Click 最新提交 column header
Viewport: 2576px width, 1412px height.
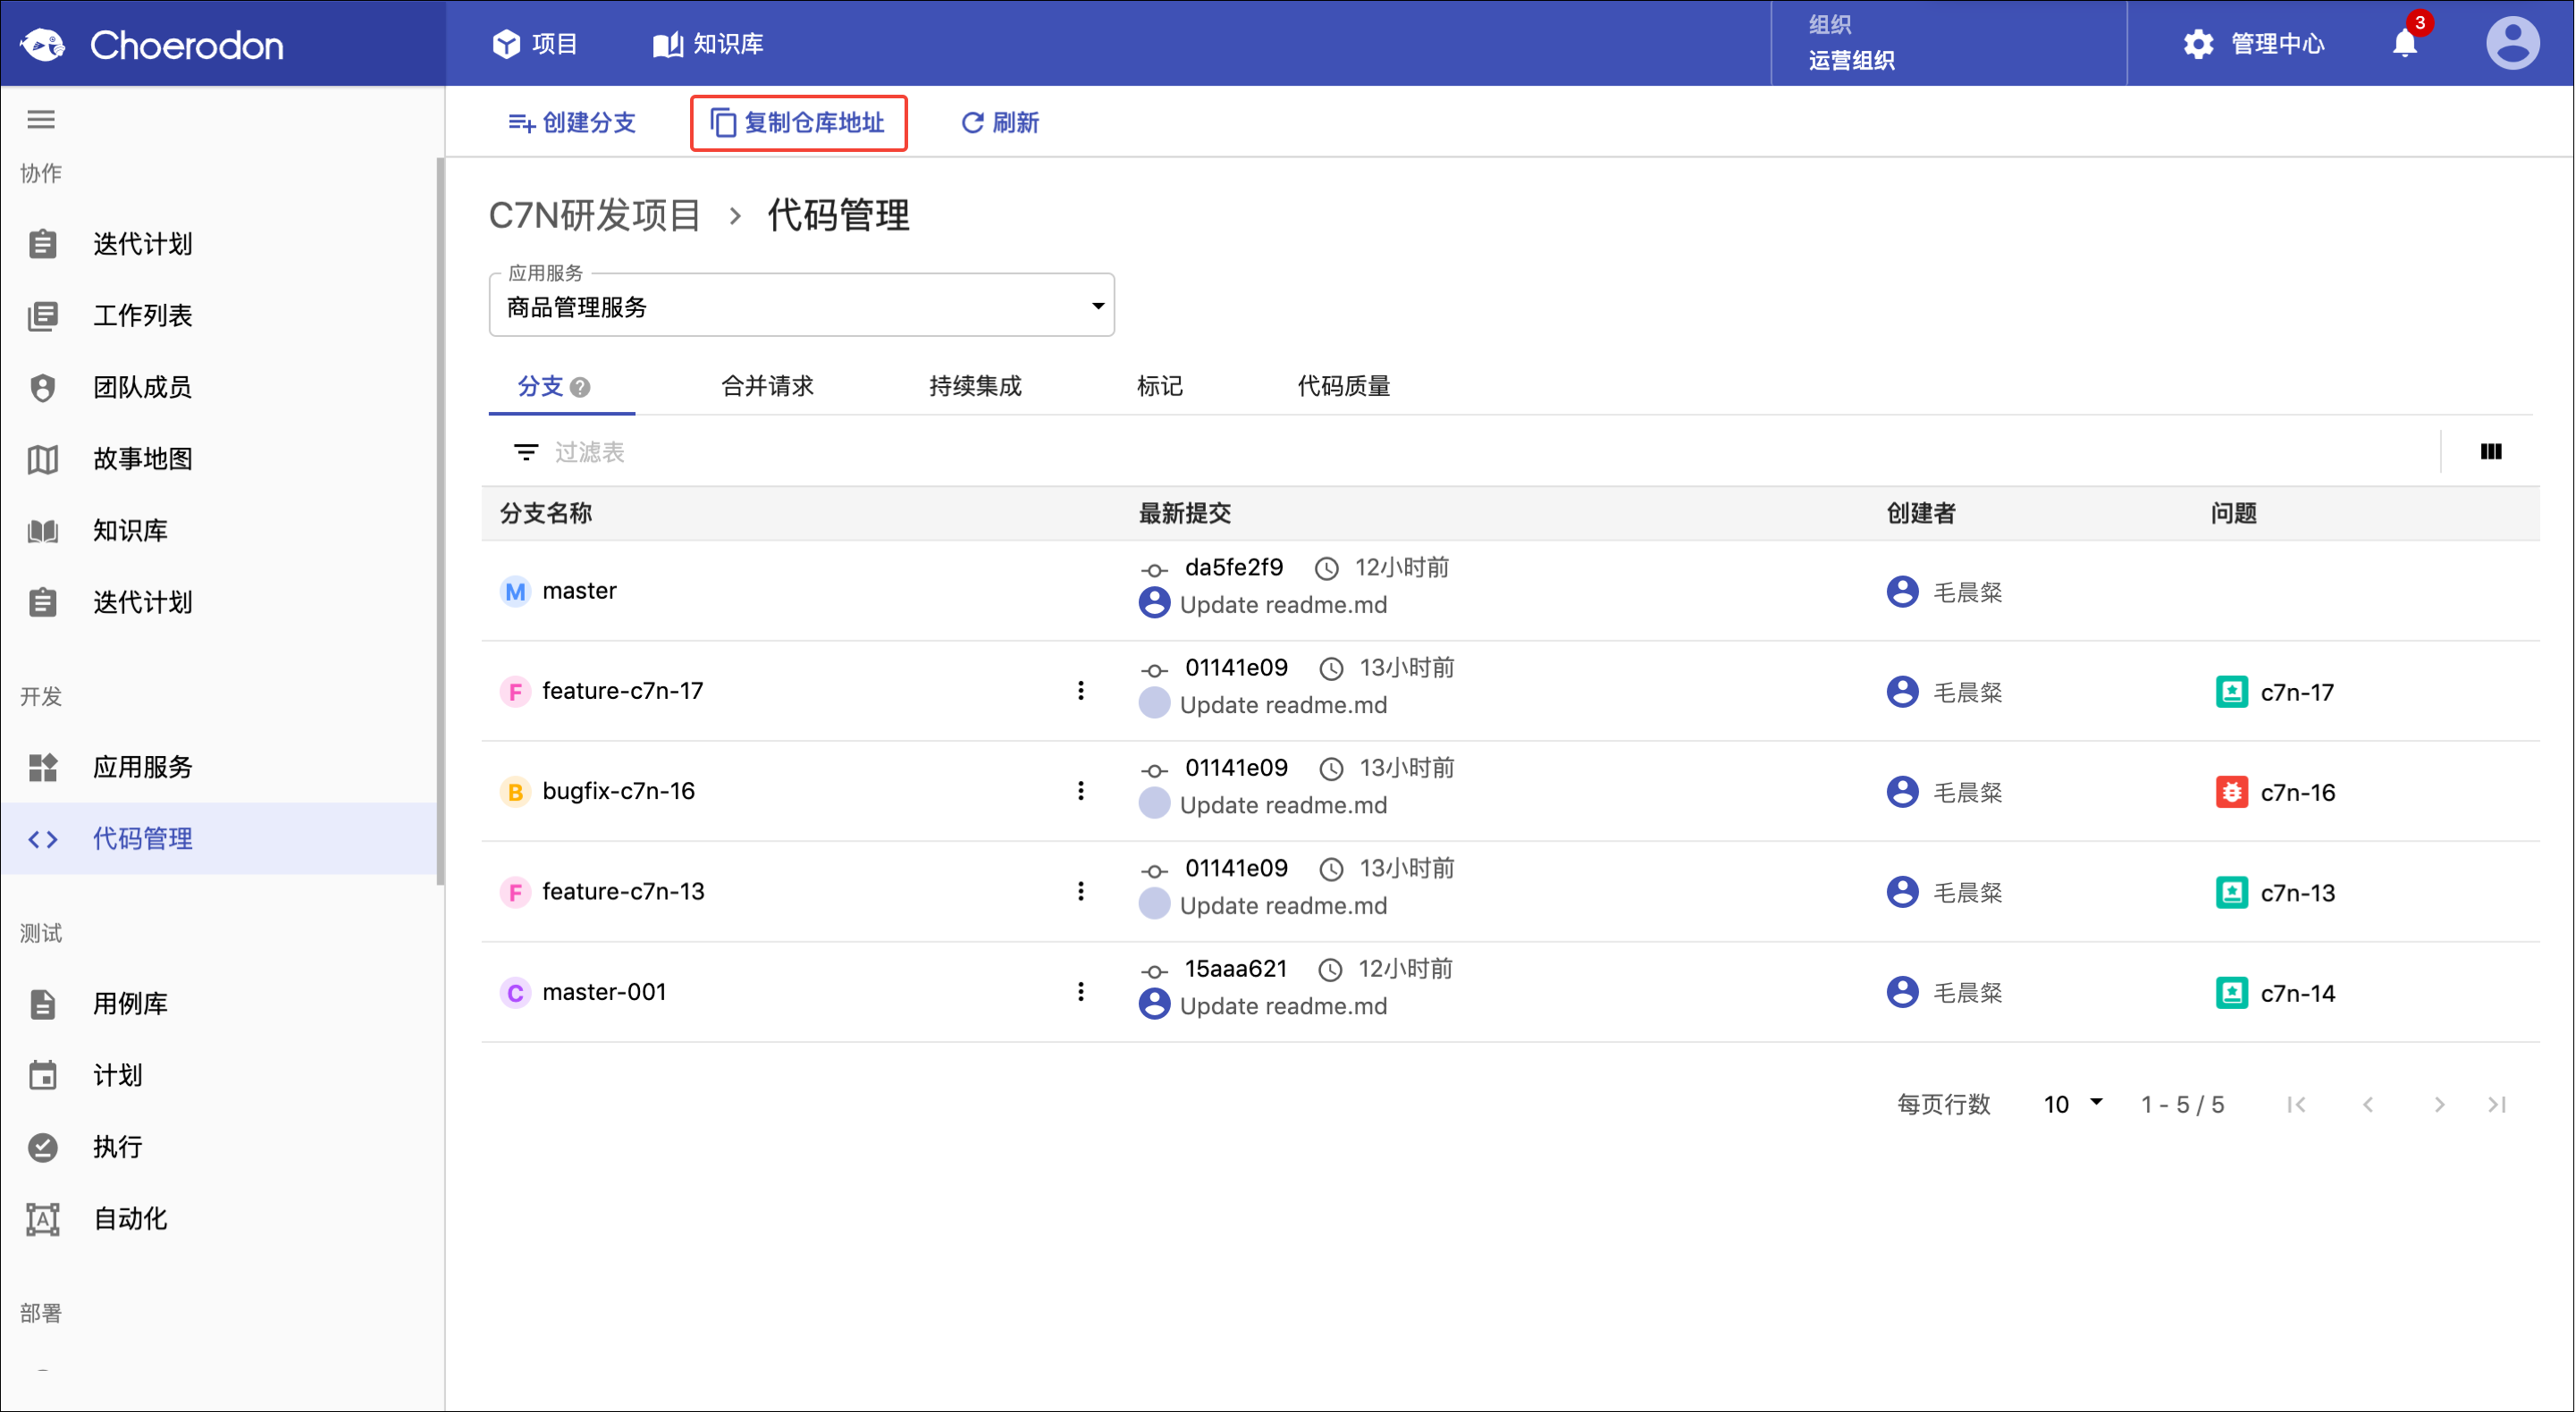coord(1185,513)
